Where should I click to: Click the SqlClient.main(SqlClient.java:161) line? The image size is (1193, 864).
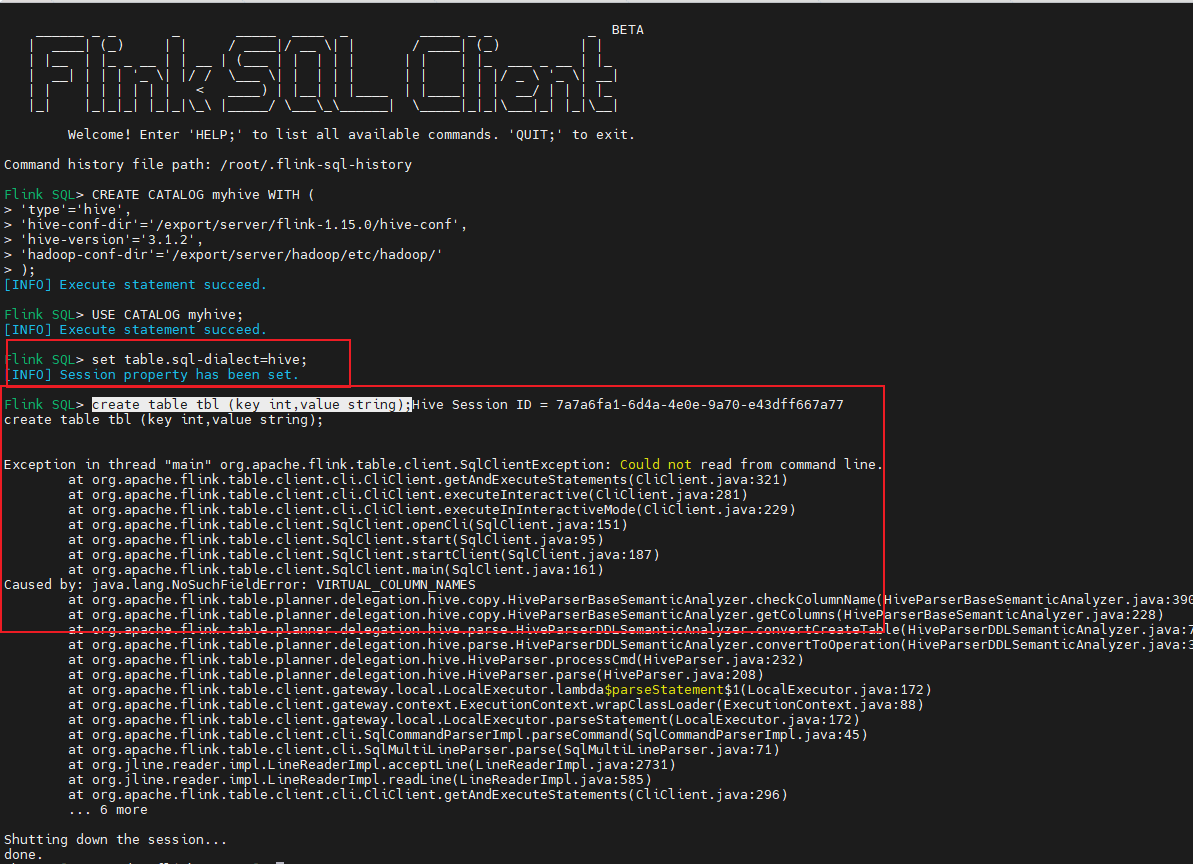pyautogui.click(x=336, y=570)
